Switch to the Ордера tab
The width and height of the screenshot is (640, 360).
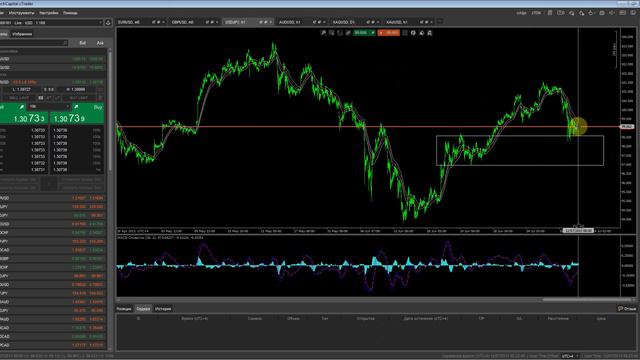click(143, 309)
